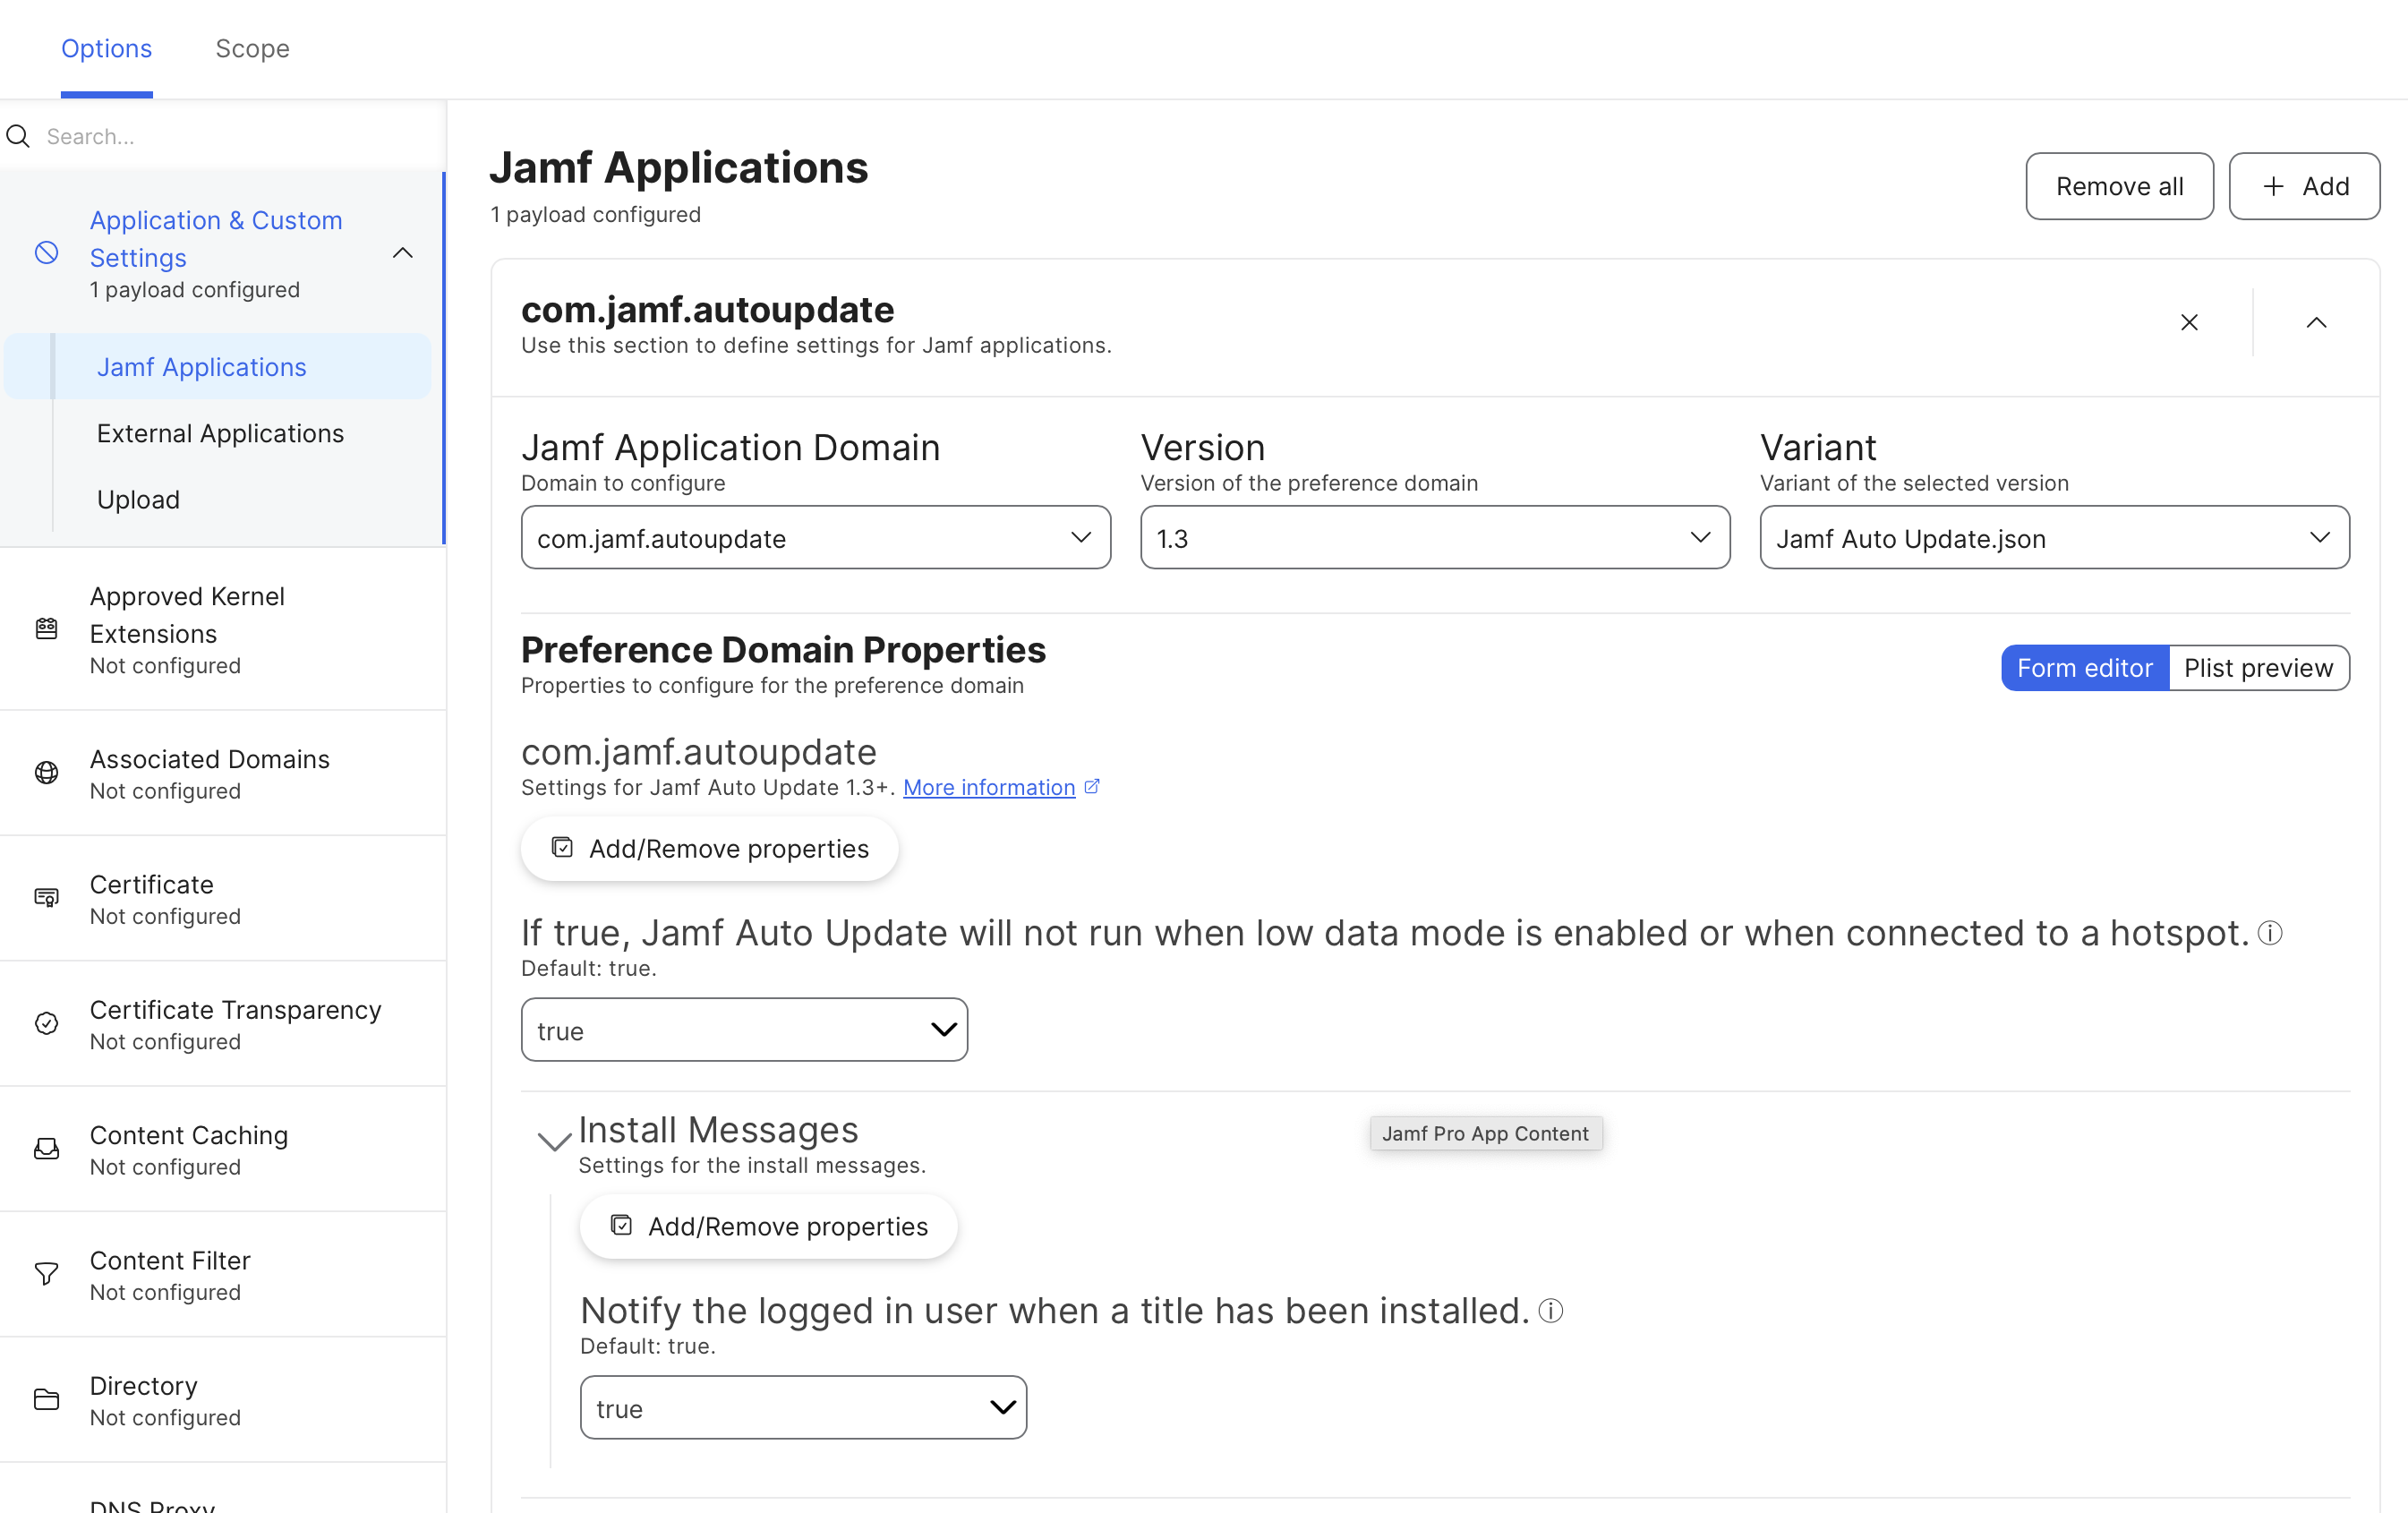This screenshot has width=2408, height=1513.
Task: Click the plus icon on Add button
Action: point(2273,187)
